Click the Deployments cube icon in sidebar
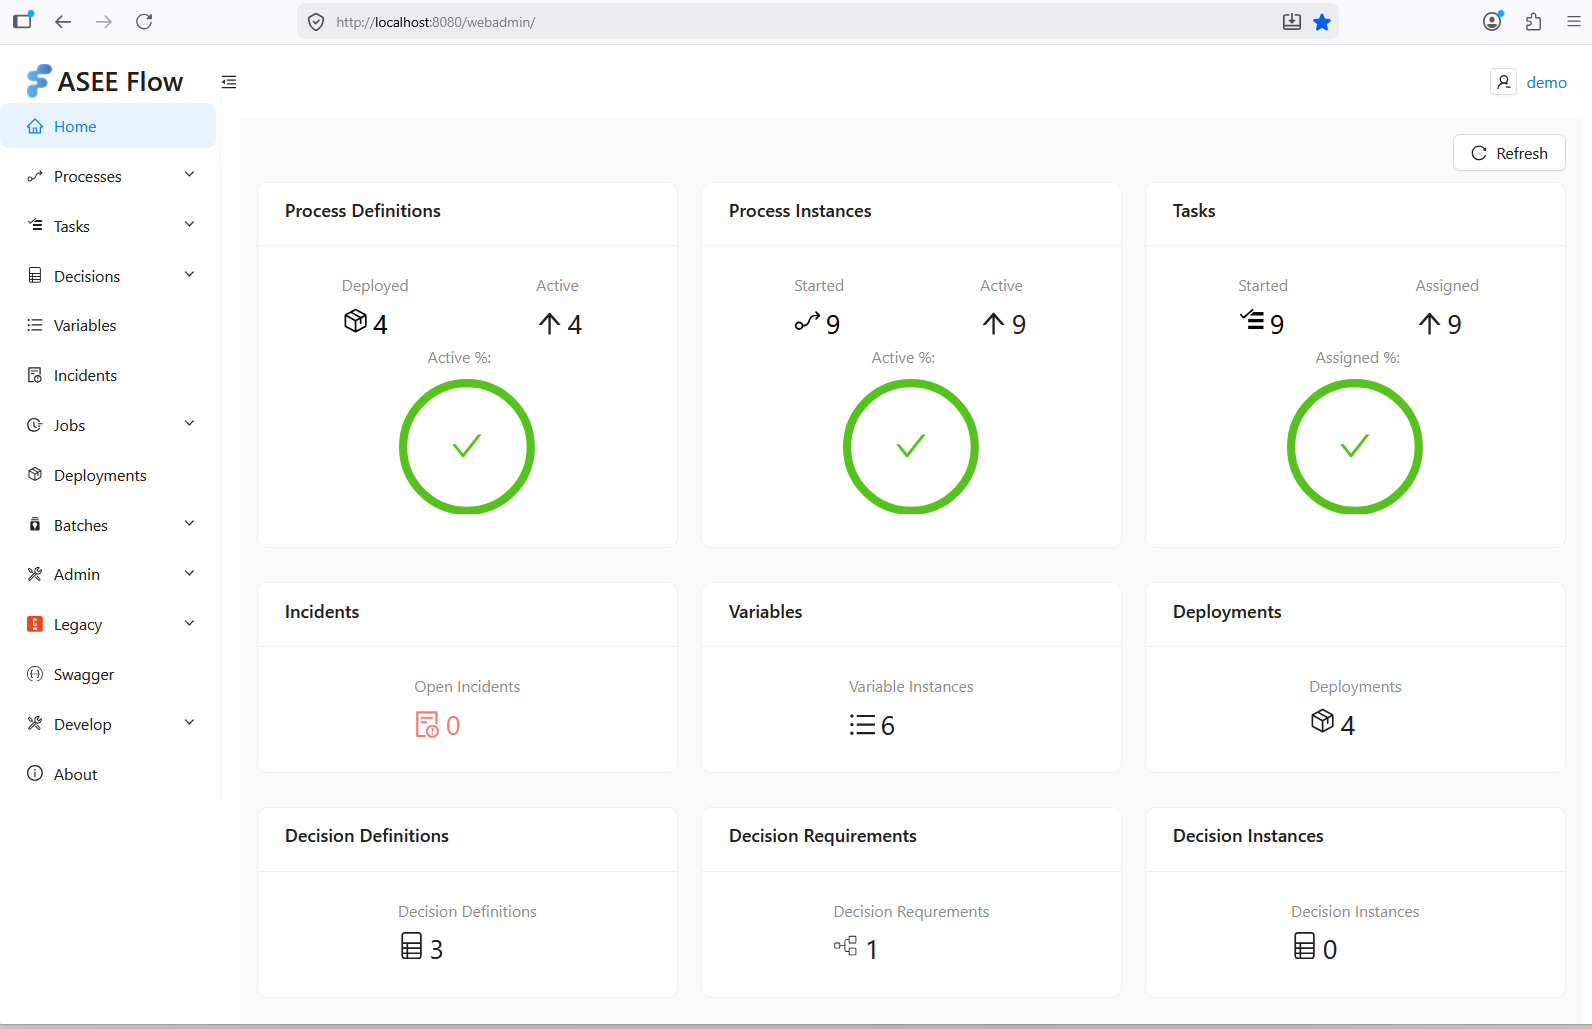The image size is (1592, 1029). (x=35, y=475)
